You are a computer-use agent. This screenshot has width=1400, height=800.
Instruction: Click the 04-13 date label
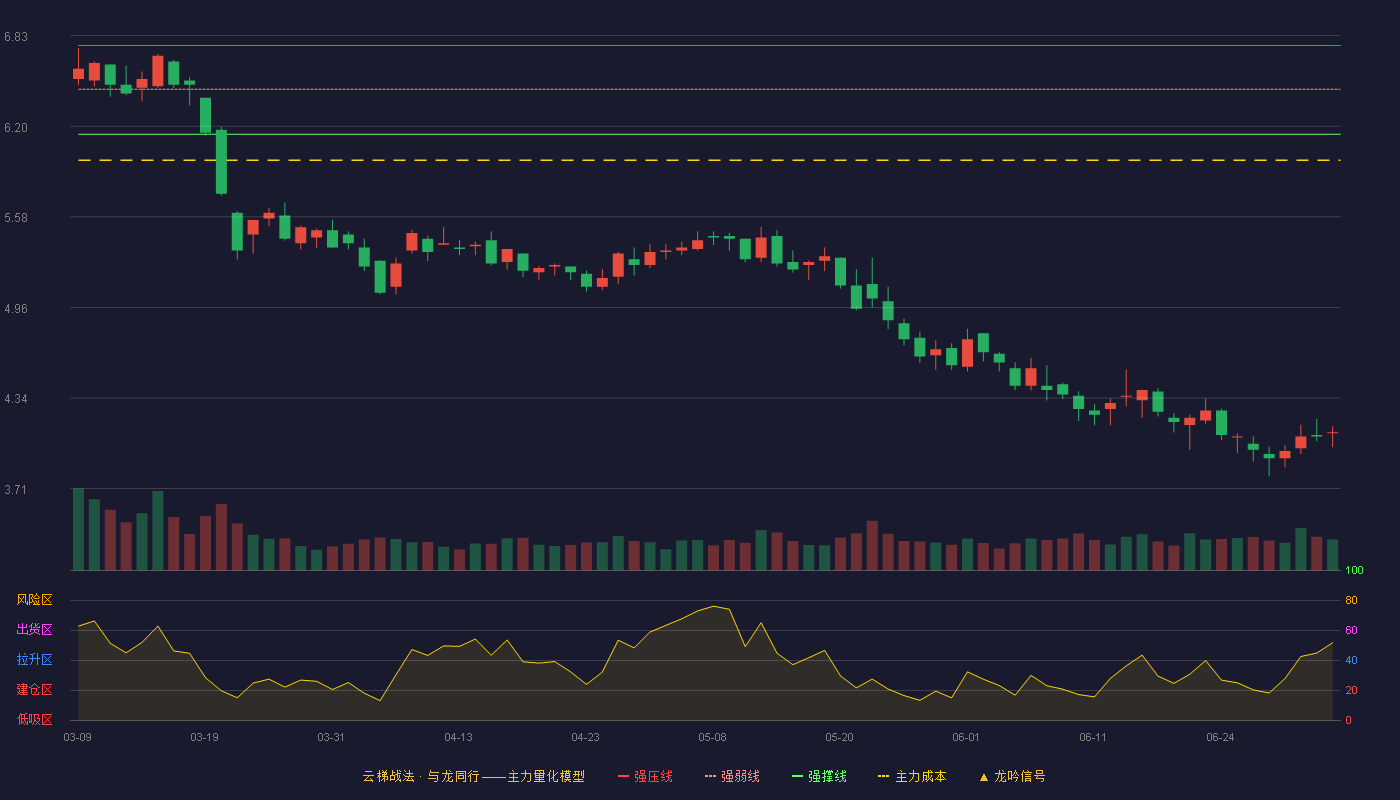click(458, 737)
